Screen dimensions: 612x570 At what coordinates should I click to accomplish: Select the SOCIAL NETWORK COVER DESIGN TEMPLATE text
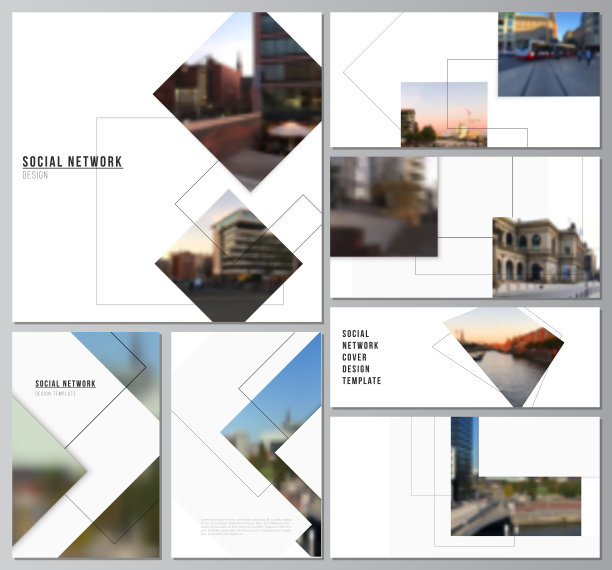[x=361, y=357]
